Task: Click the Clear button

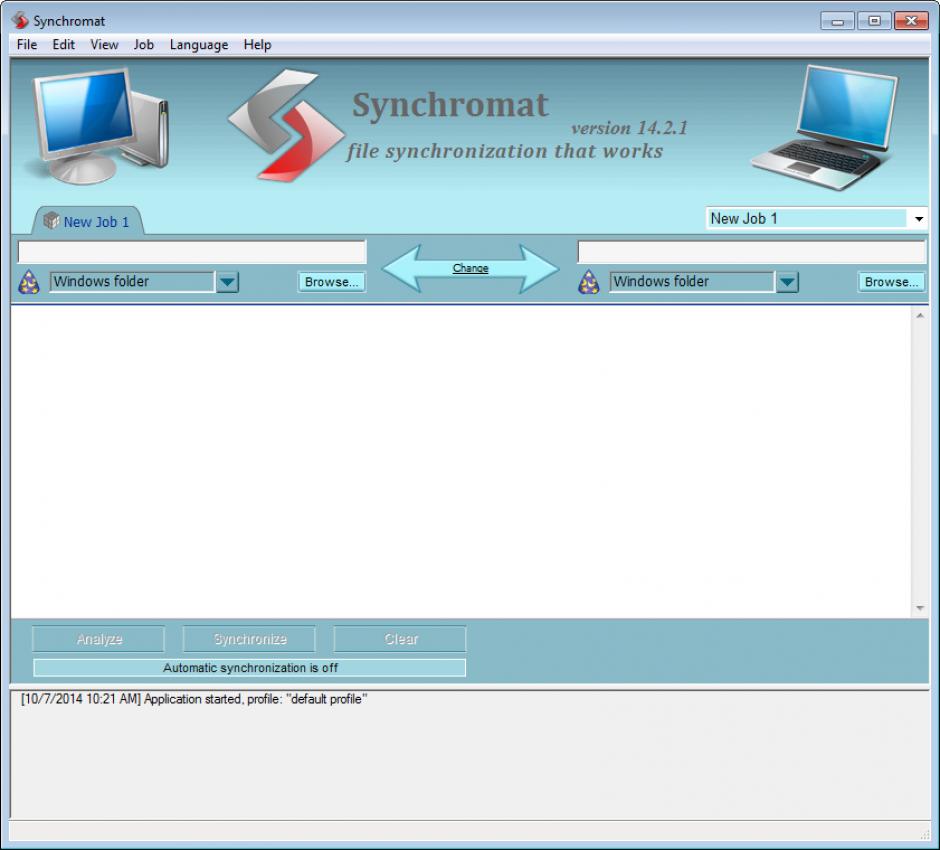Action: click(400, 639)
